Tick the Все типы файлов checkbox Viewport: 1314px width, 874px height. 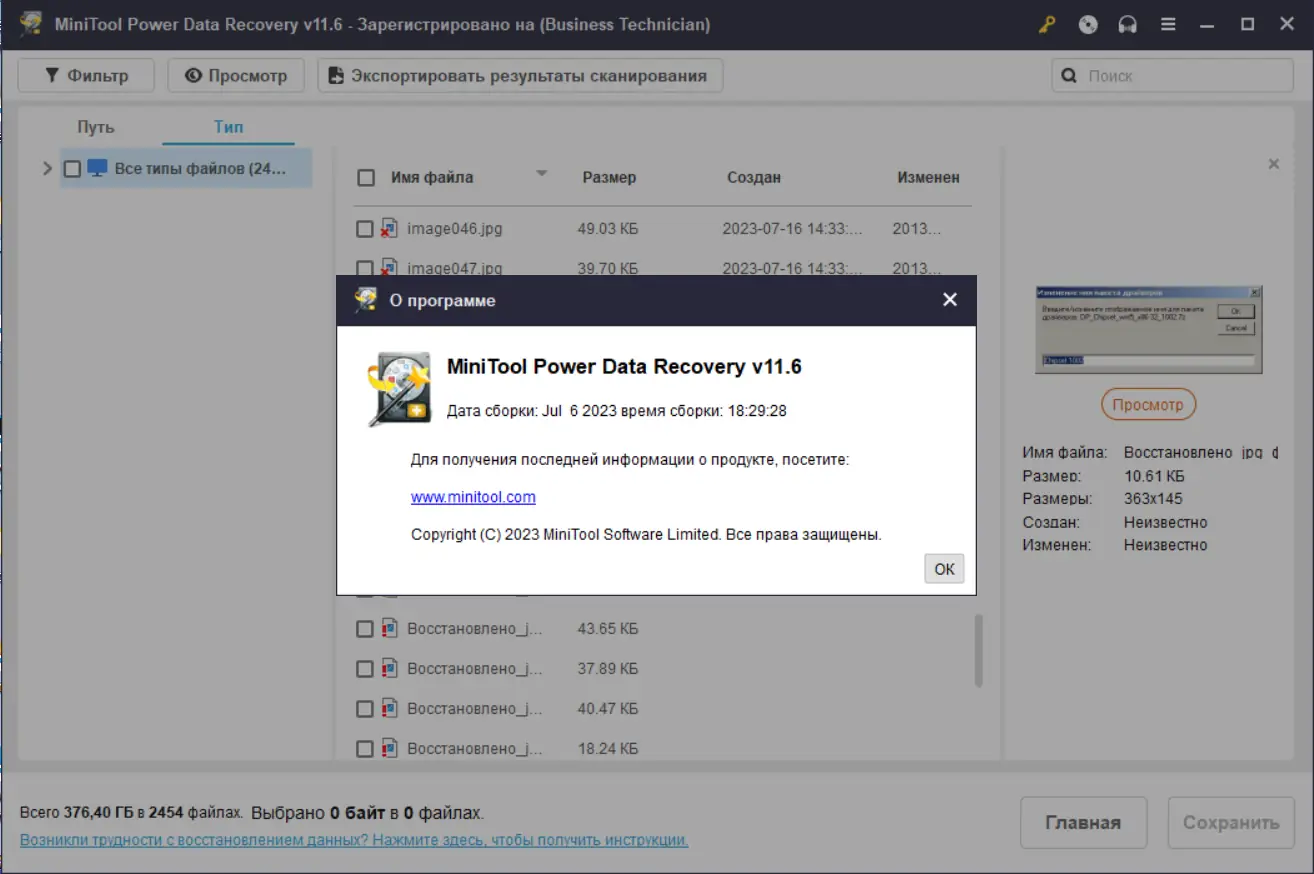pyautogui.click(x=71, y=169)
